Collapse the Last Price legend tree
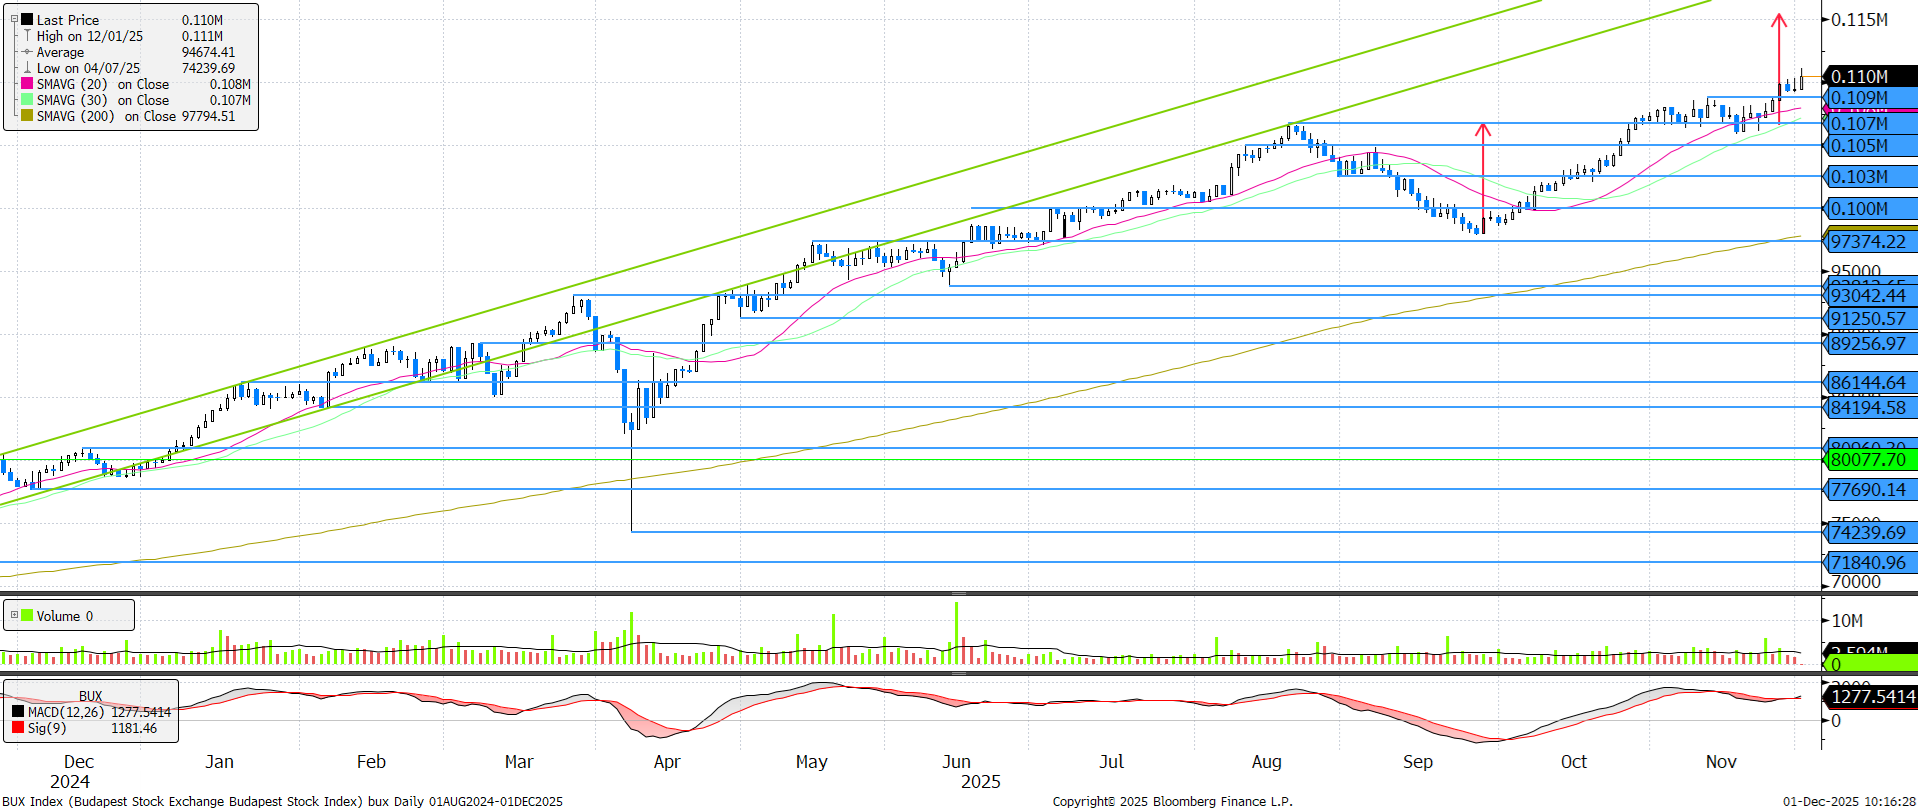The height and width of the screenshot is (810, 1918). coord(14,19)
